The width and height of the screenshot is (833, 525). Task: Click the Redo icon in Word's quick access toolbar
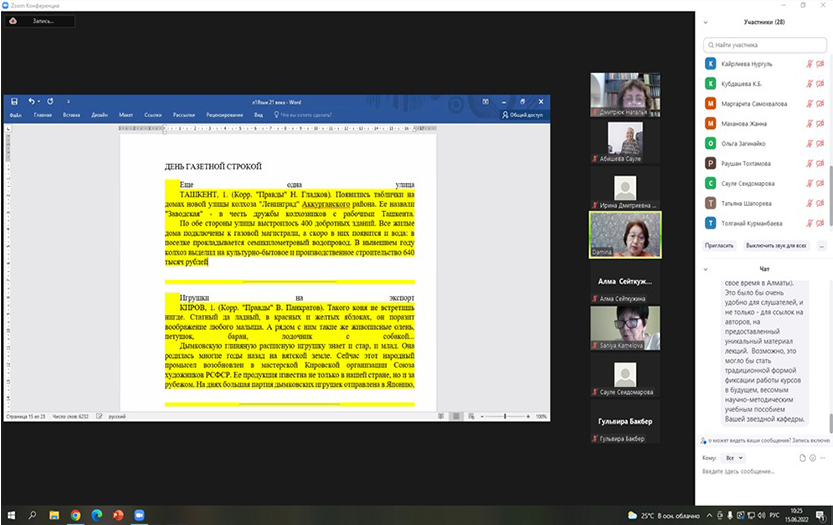(49, 101)
